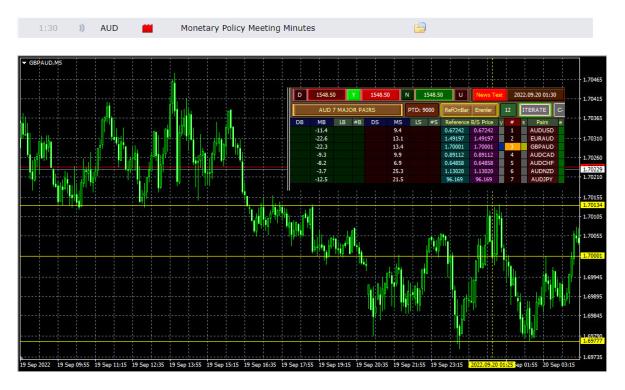Toggle the gray x cell for AUDJPY

pos(524,179)
